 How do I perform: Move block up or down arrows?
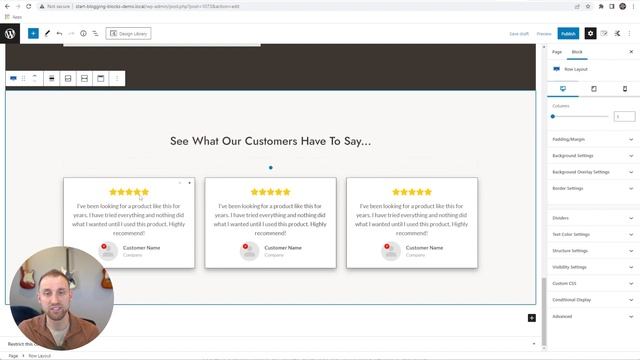(x=34, y=78)
